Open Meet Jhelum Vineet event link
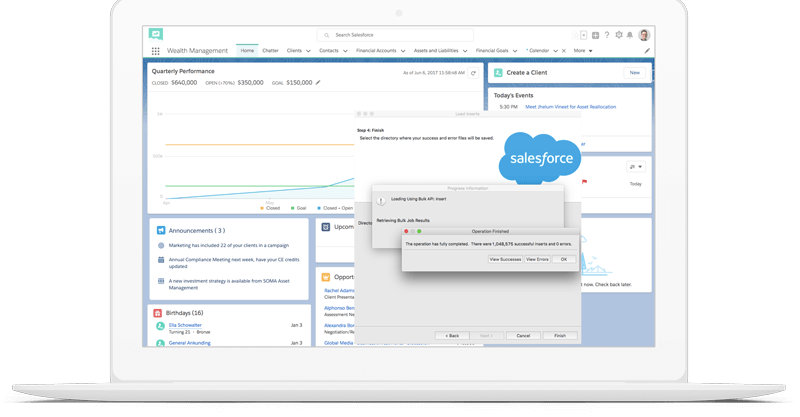Image resolution: width=800 pixels, height=417 pixels. 570,106
